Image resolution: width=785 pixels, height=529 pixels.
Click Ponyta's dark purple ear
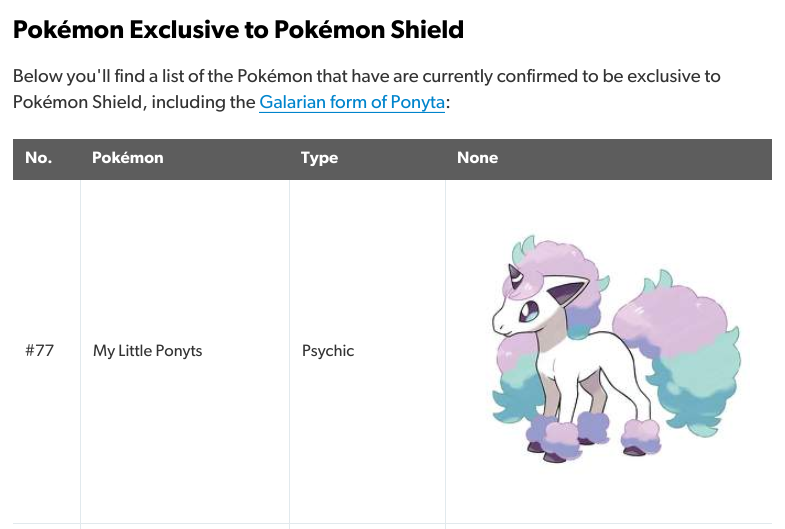point(566,292)
